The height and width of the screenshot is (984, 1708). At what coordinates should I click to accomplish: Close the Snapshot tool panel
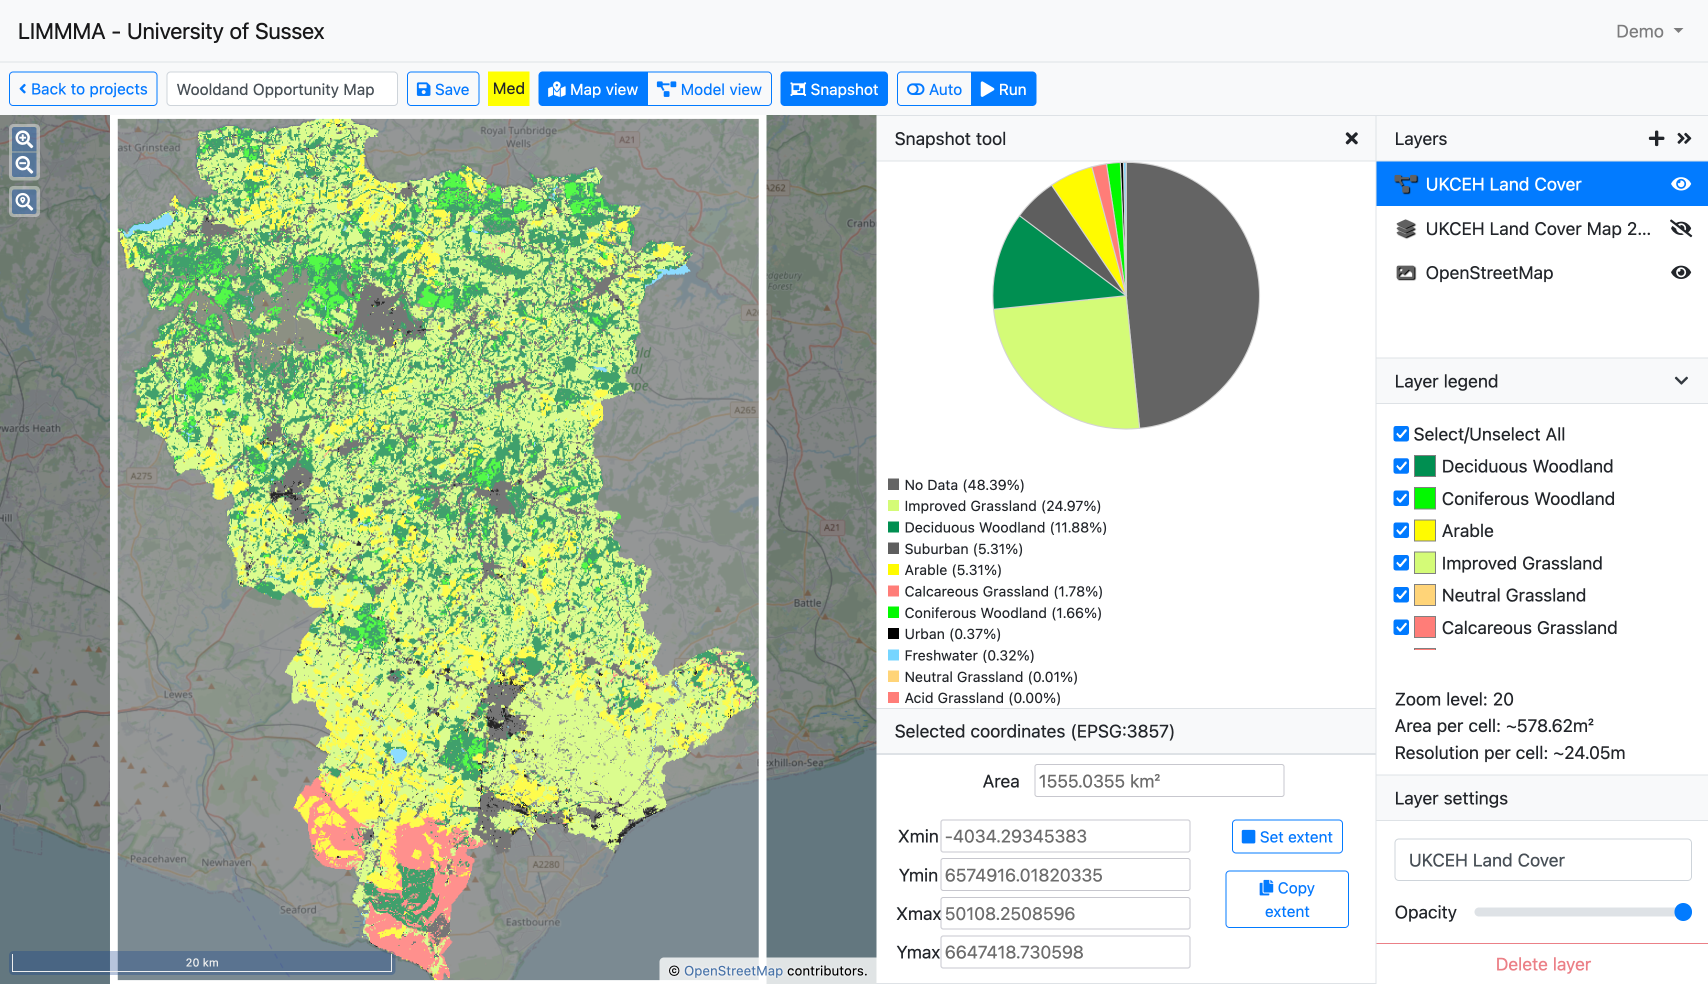pos(1351,139)
